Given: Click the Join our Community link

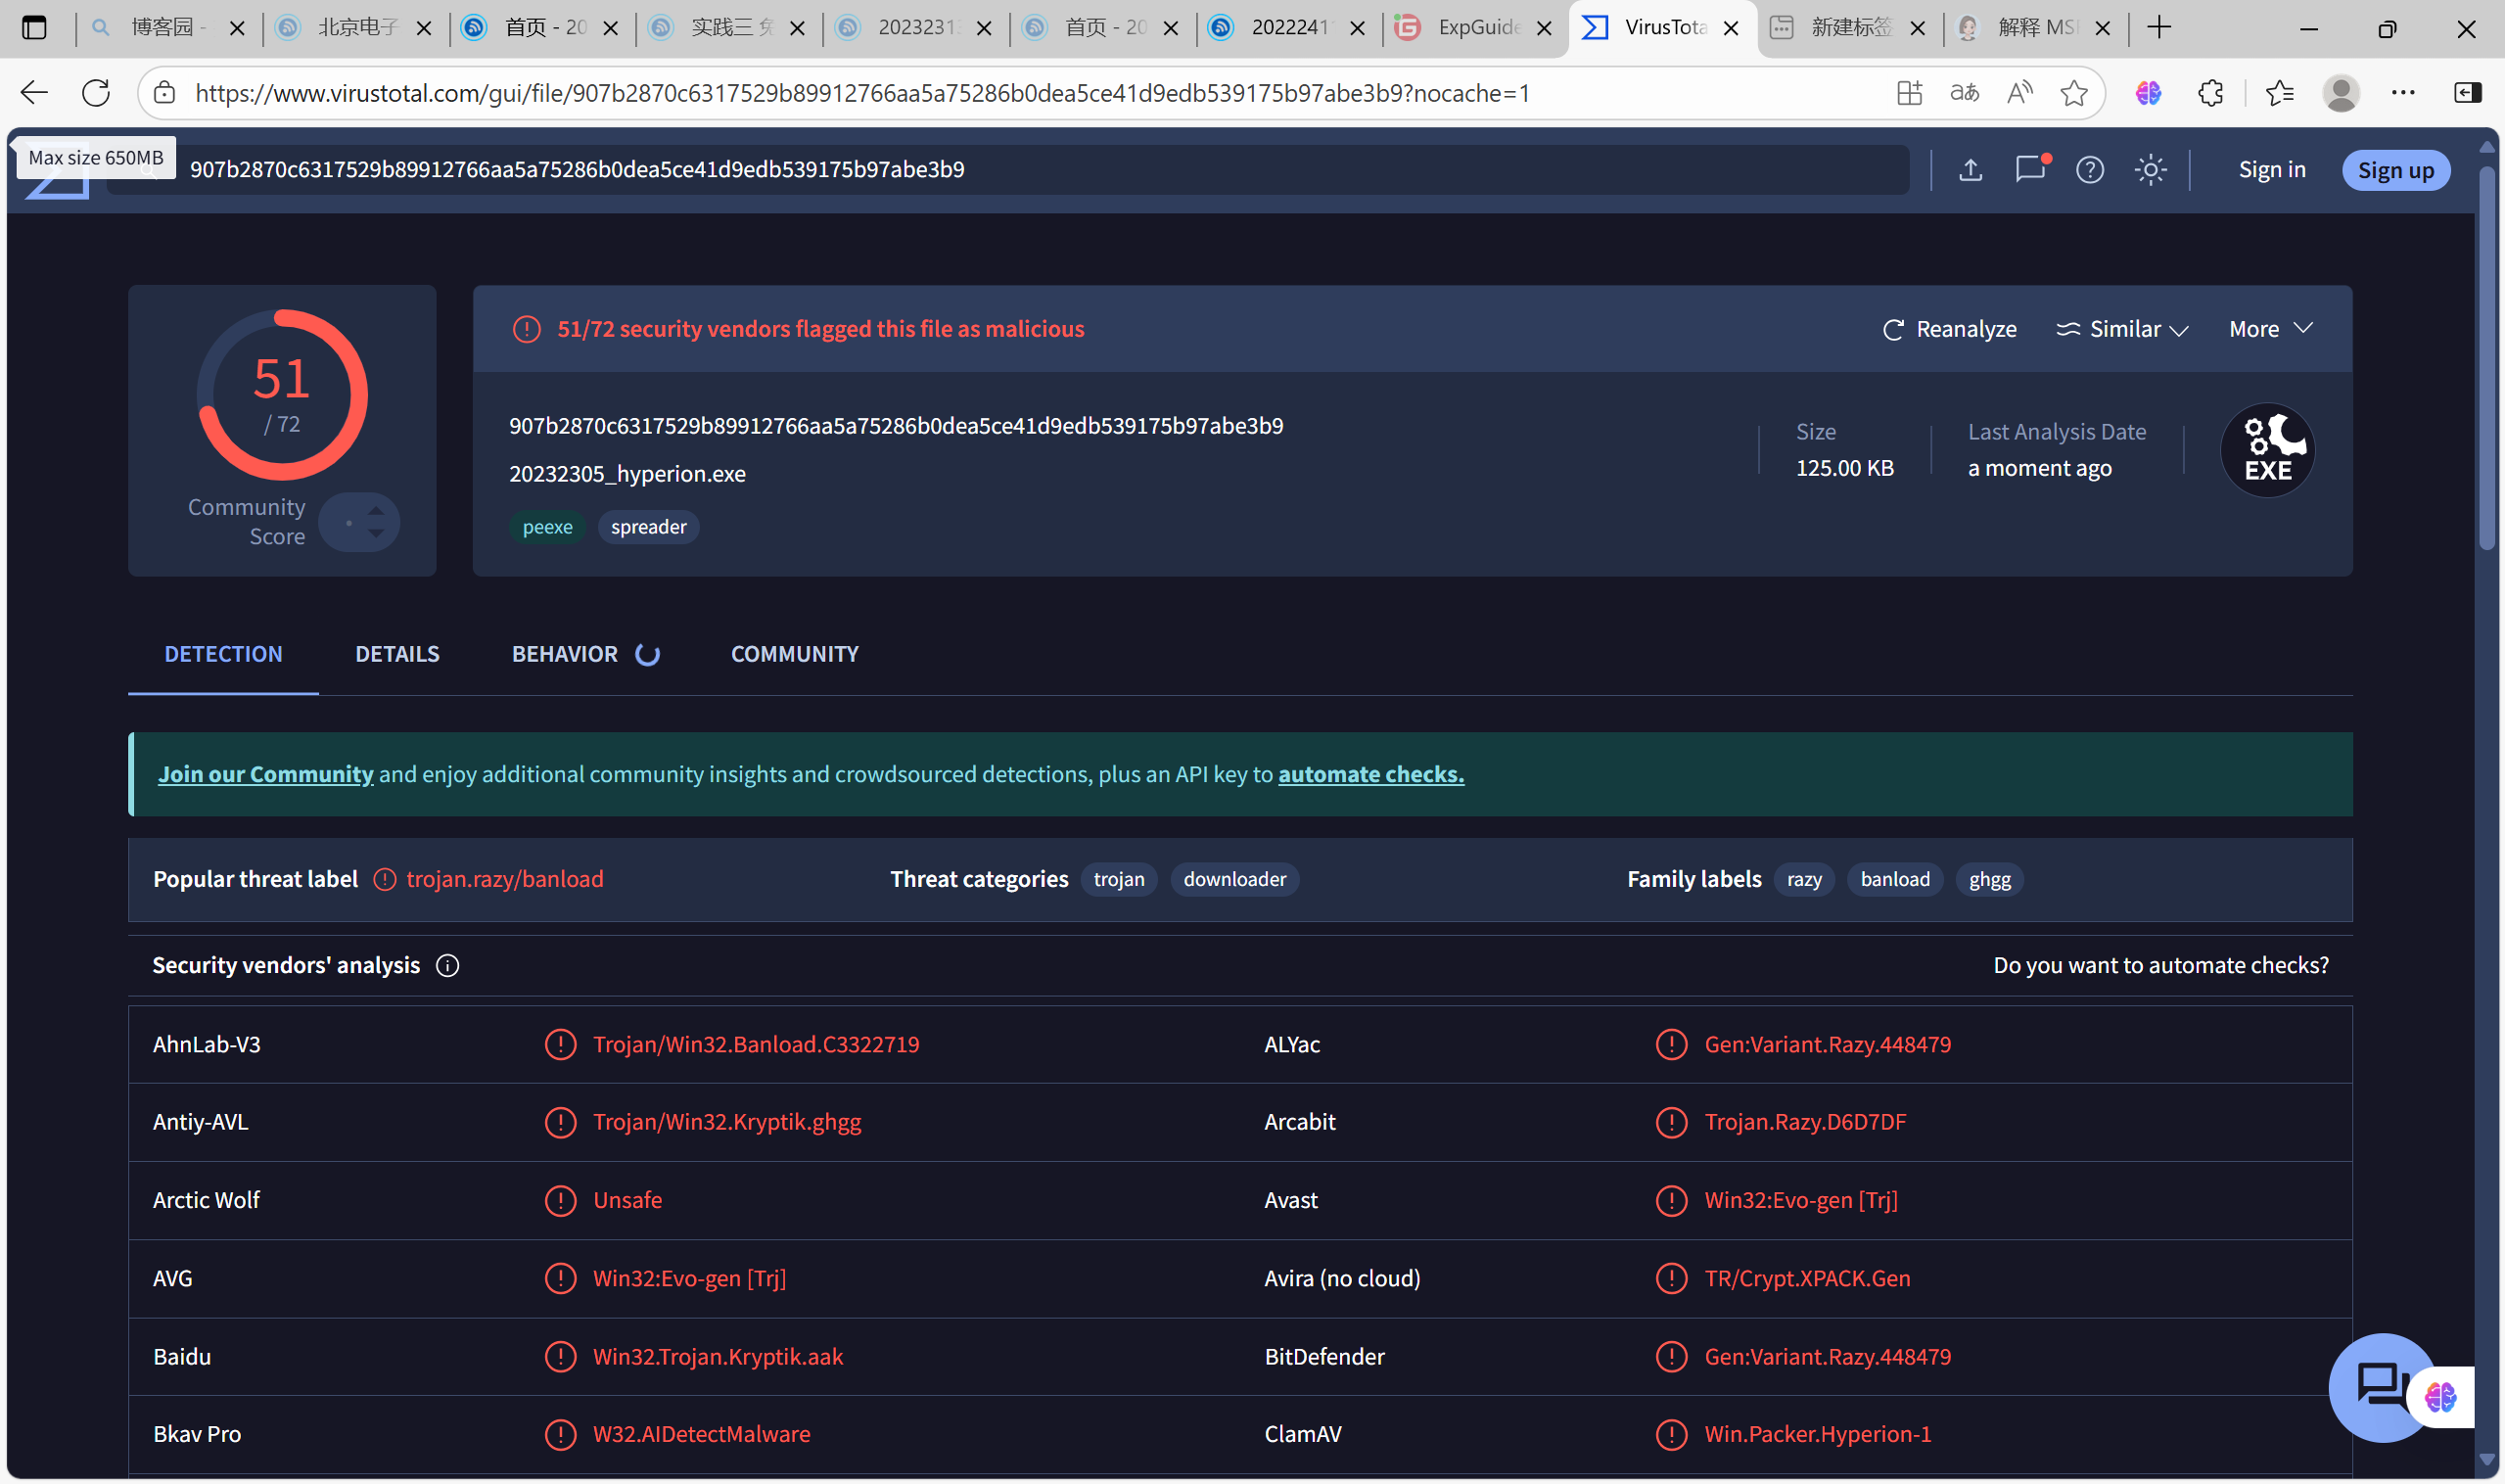Looking at the screenshot, I should (x=265, y=774).
